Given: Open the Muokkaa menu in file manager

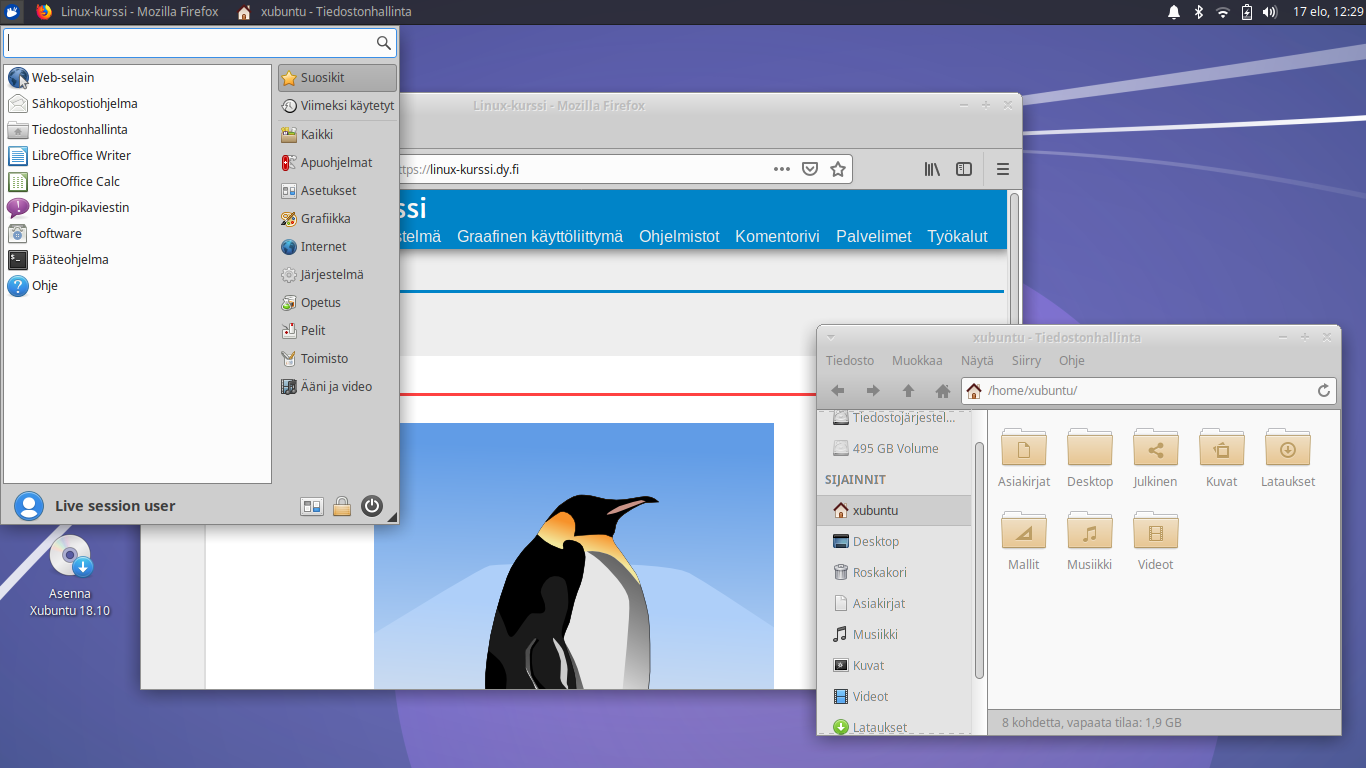Looking at the screenshot, I should [x=917, y=360].
